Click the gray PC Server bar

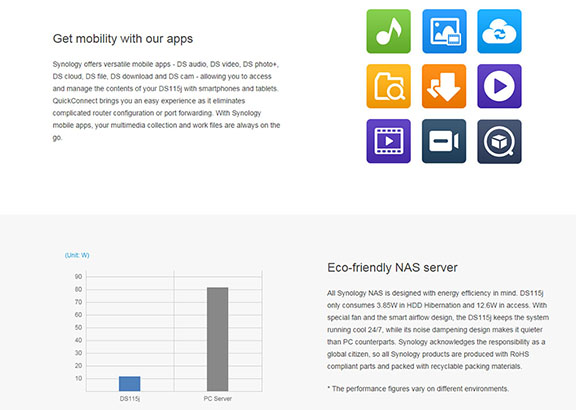(217, 339)
